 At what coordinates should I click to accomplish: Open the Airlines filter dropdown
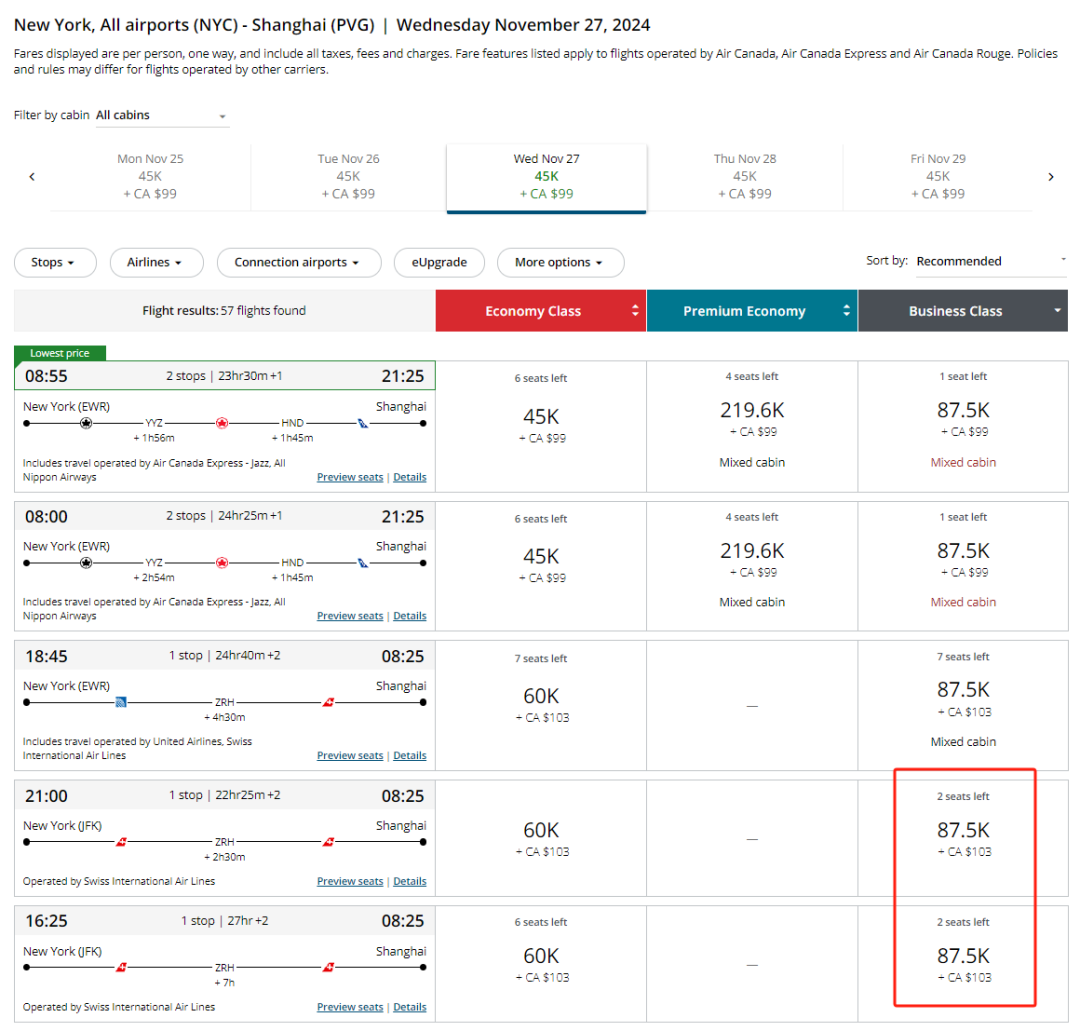tap(154, 263)
